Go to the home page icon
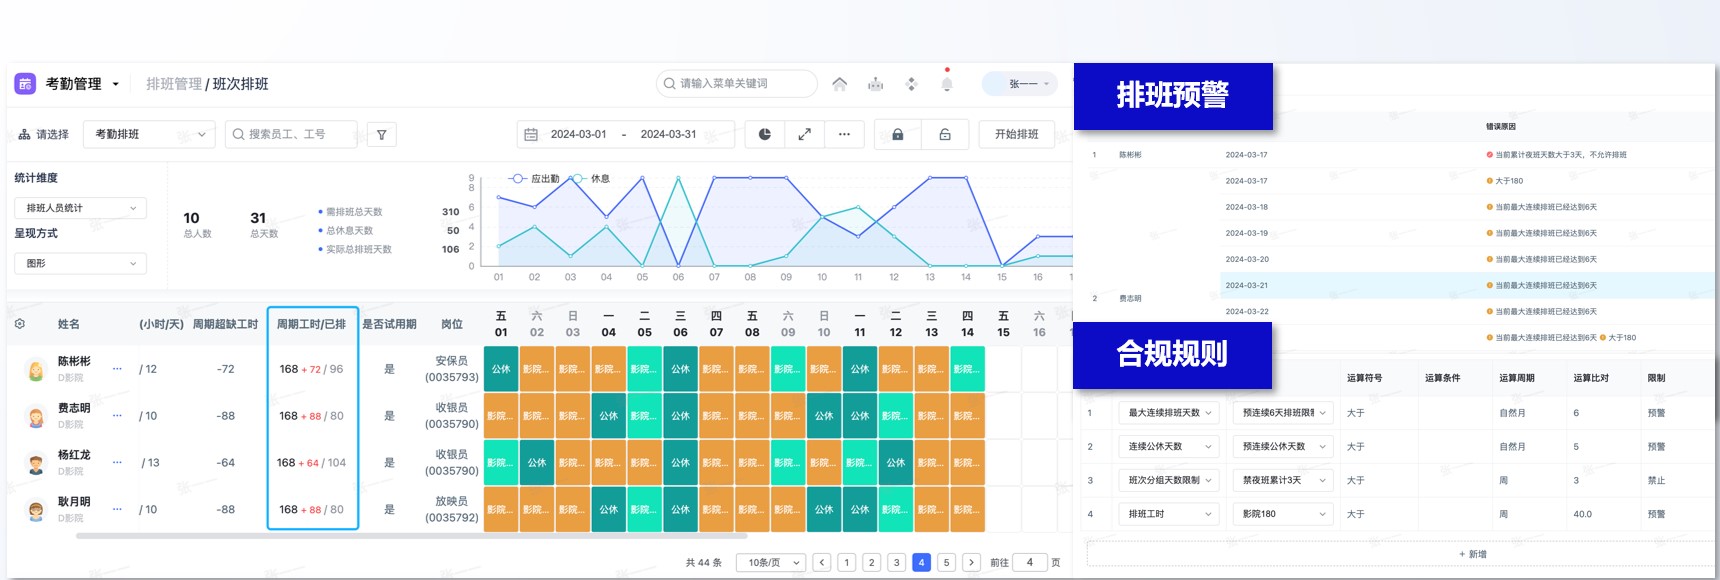The height and width of the screenshot is (580, 1720). (x=839, y=84)
